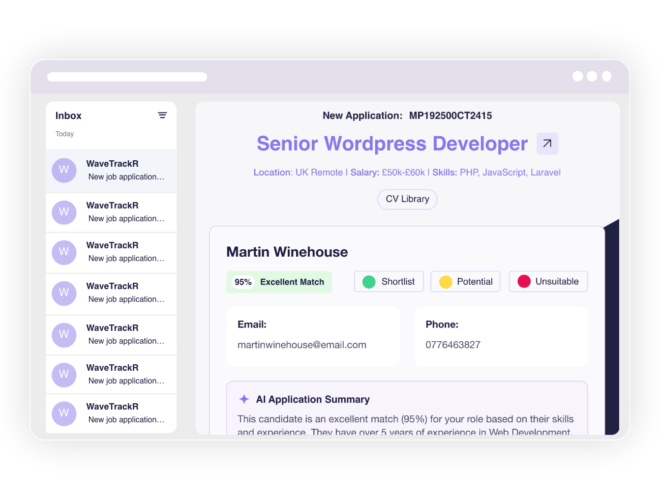Click the 95% score pill
This screenshot has width=660, height=500.
(x=243, y=282)
